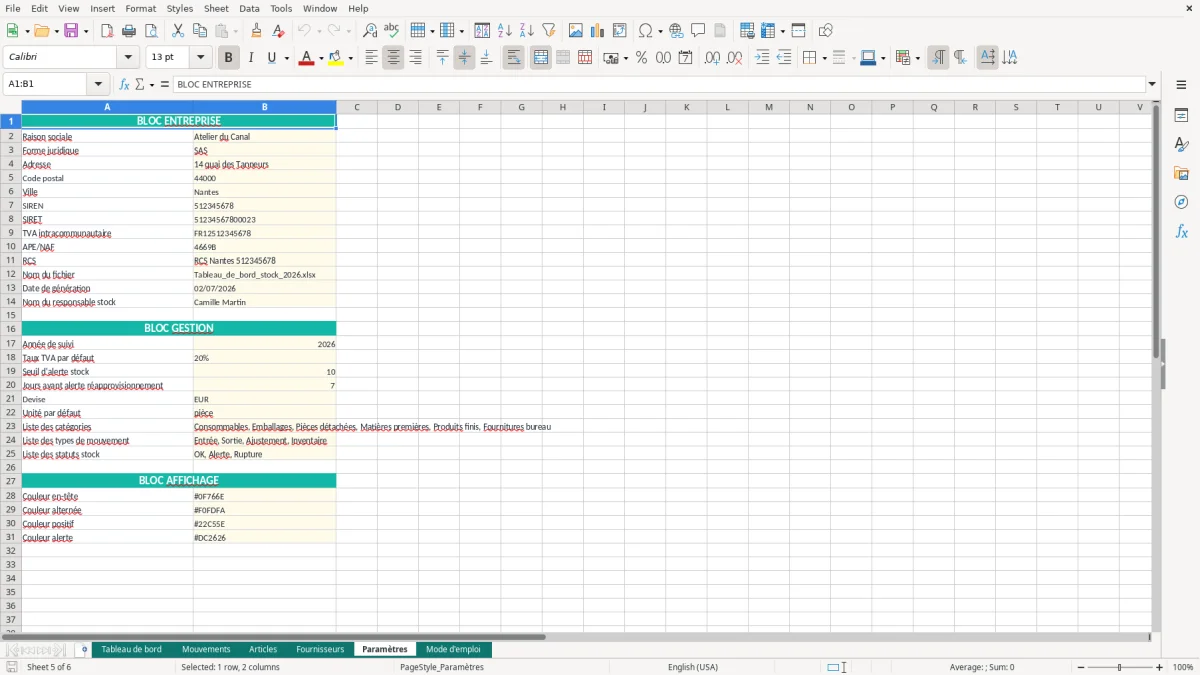Insert a comment
This screenshot has width=1200, height=675.
[x=698, y=31]
